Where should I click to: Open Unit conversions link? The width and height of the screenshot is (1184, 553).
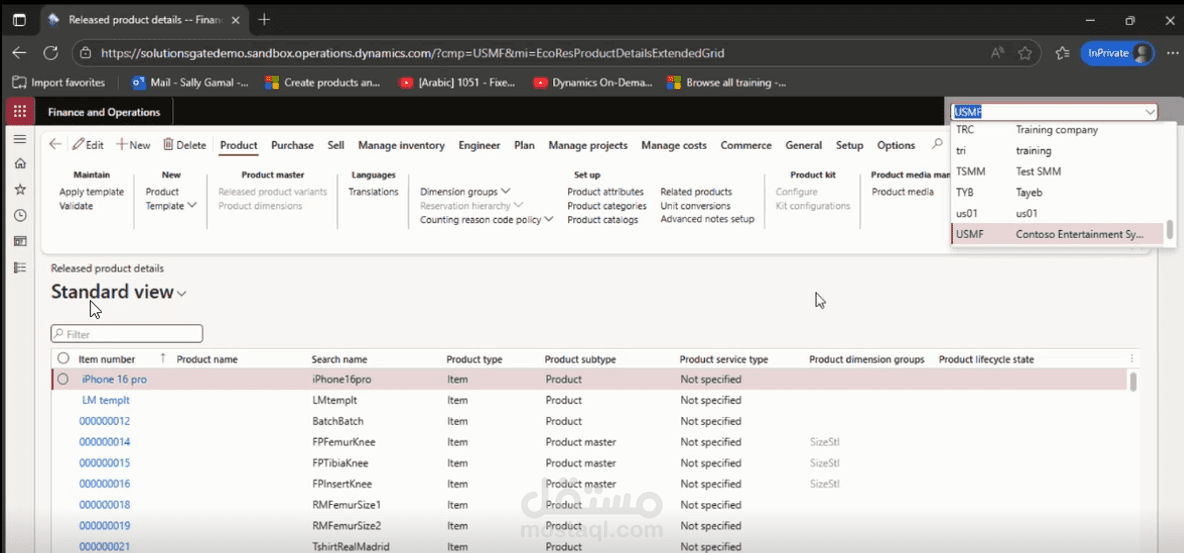[x=695, y=205]
